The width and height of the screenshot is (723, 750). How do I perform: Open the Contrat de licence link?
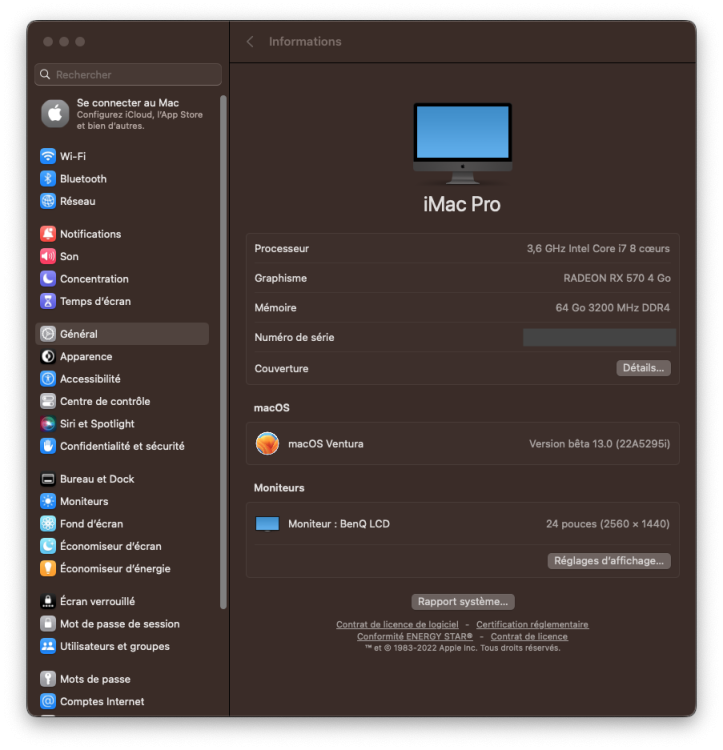click(529, 637)
